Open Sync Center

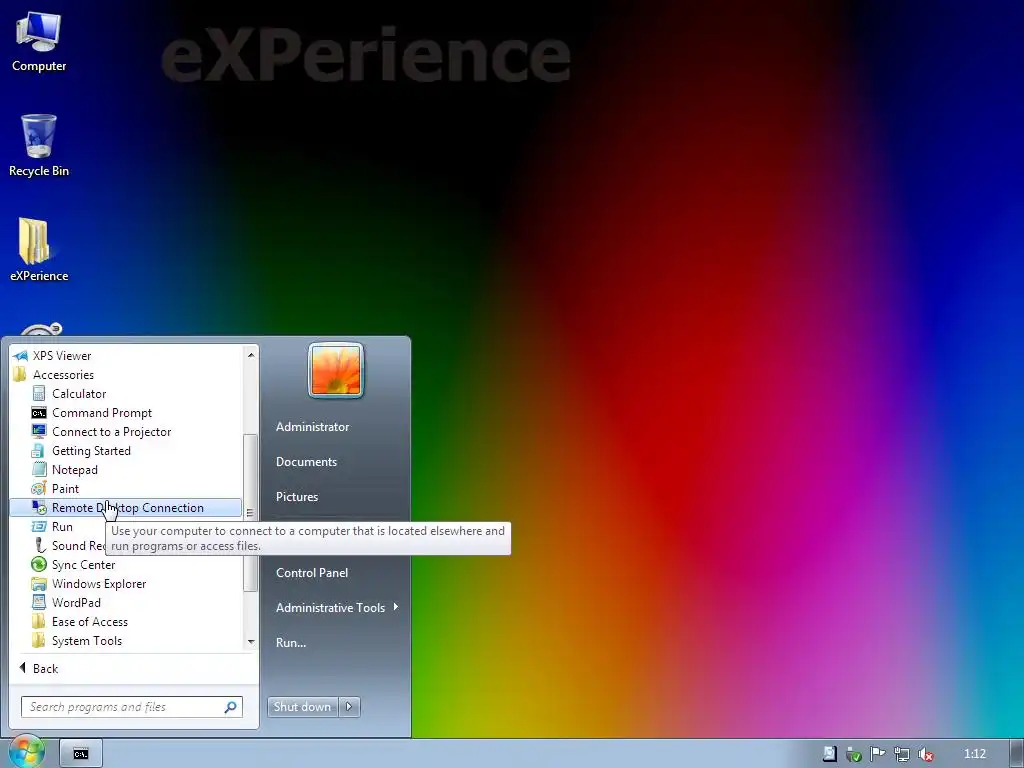point(83,565)
